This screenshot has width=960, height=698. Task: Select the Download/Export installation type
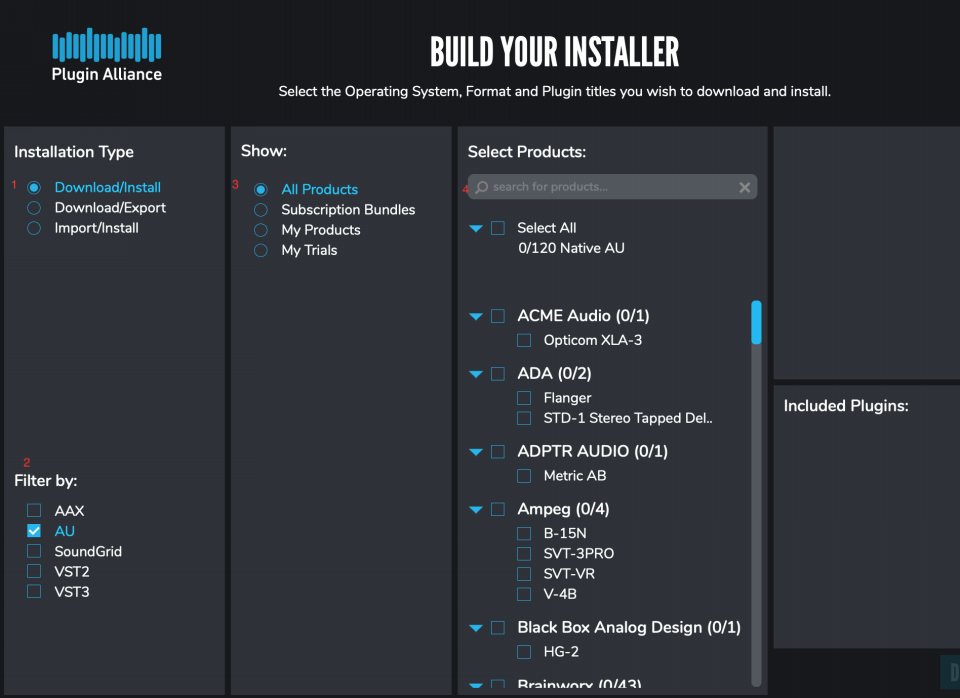pyautogui.click(x=34, y=208)
